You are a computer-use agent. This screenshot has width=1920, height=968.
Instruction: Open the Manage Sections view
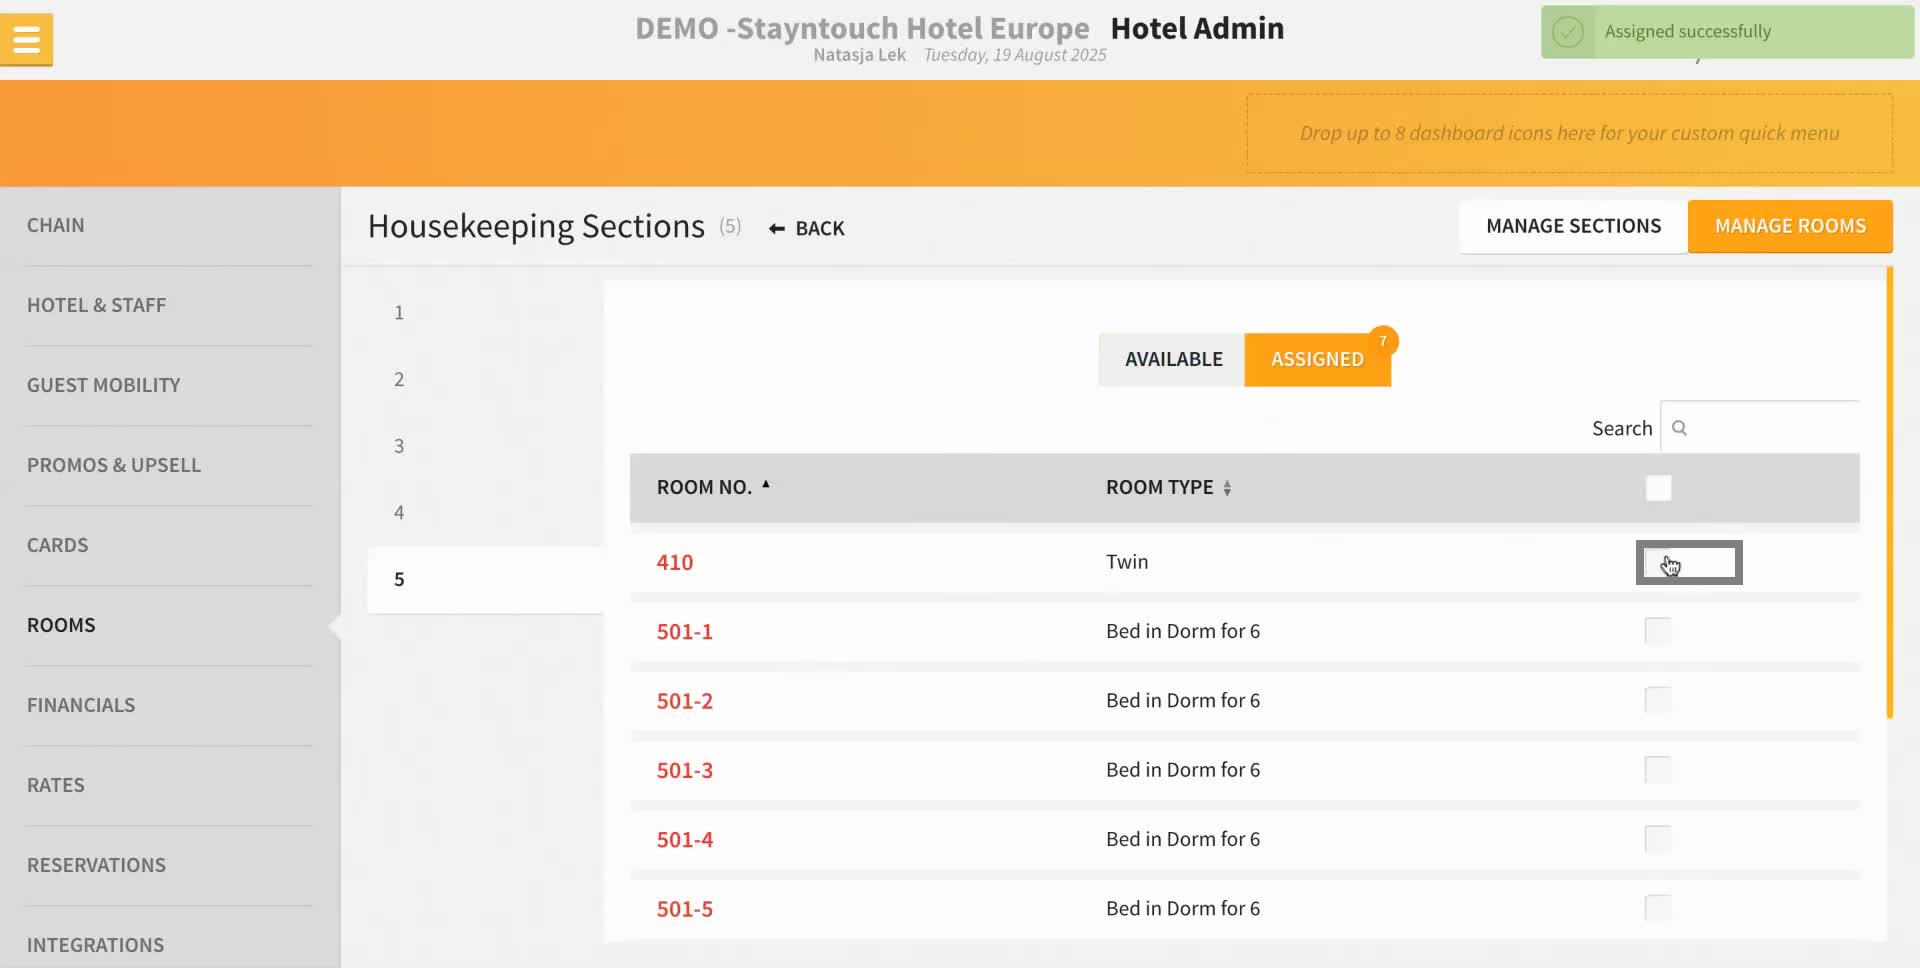[x=1573, y=227]
